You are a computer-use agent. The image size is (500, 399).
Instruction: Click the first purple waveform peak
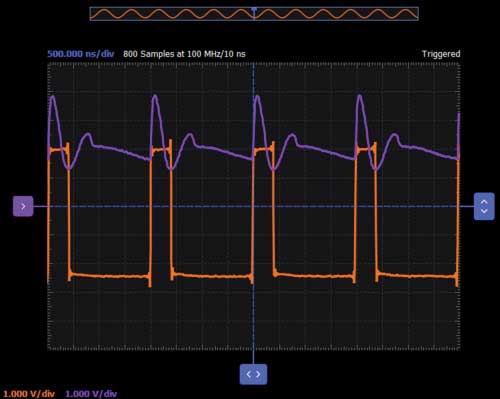pos(53,98)
